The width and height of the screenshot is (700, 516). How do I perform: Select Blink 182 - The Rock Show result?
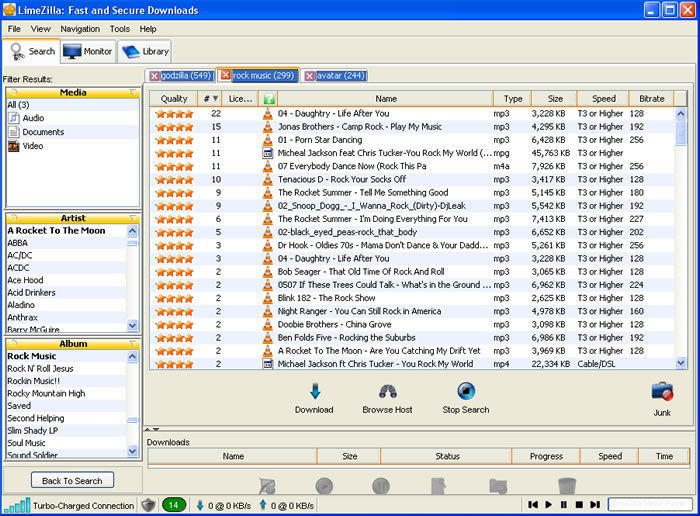point(412,298)
